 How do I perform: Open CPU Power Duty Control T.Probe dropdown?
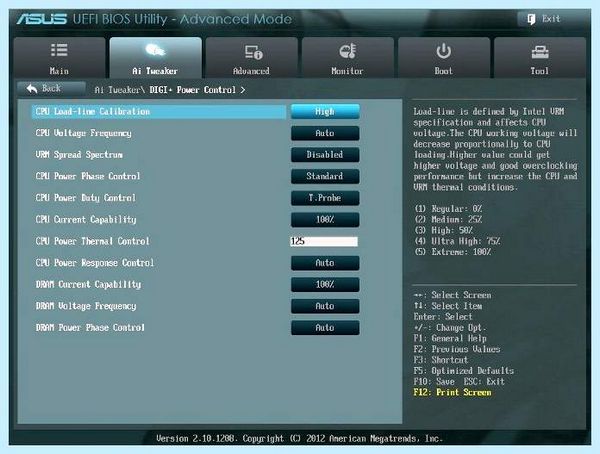(325, 198)
